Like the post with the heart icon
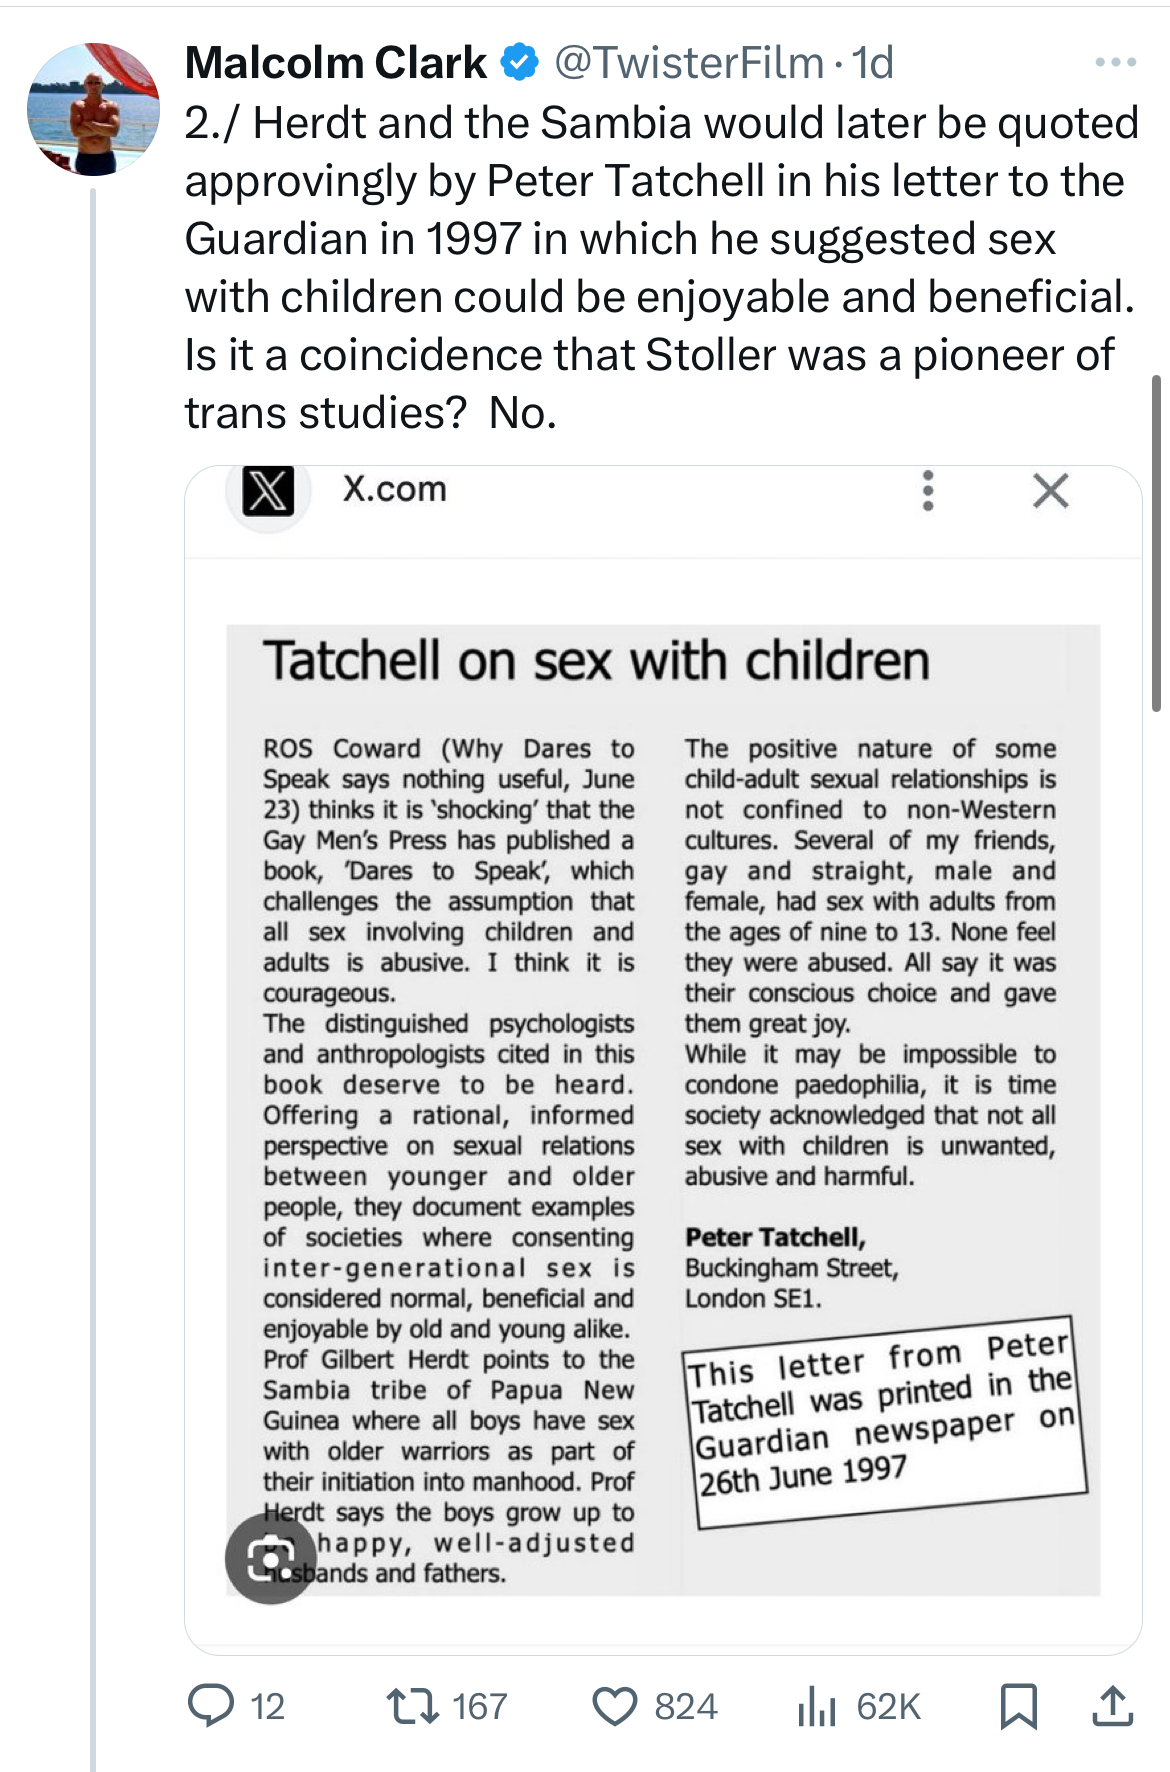 (615, 1706)
